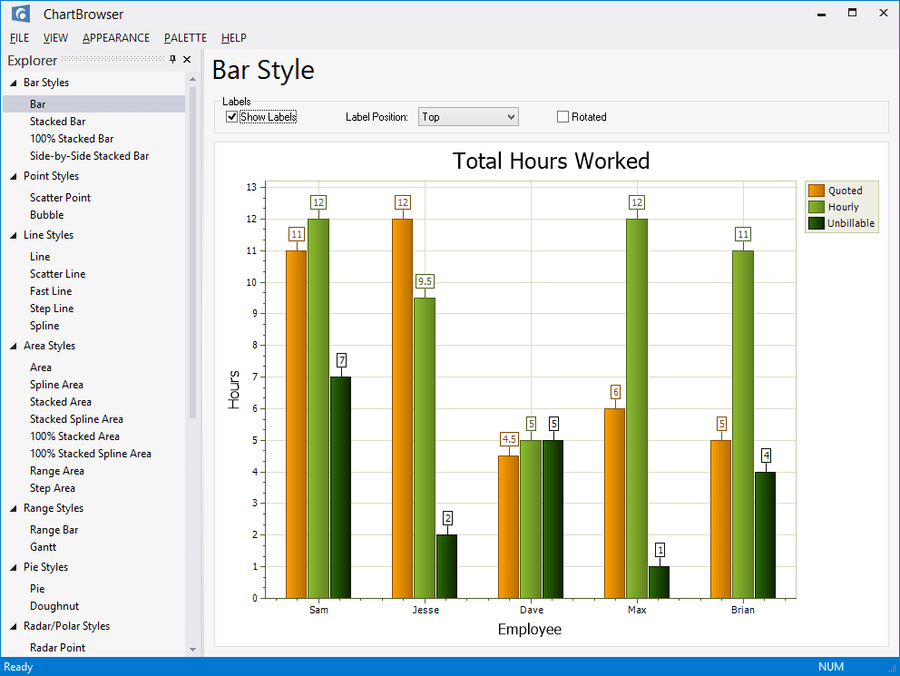Select Stacked Bar chart style
Image resolution: width=900 pixels, height=676 pixels.
[x=57, y=122]
